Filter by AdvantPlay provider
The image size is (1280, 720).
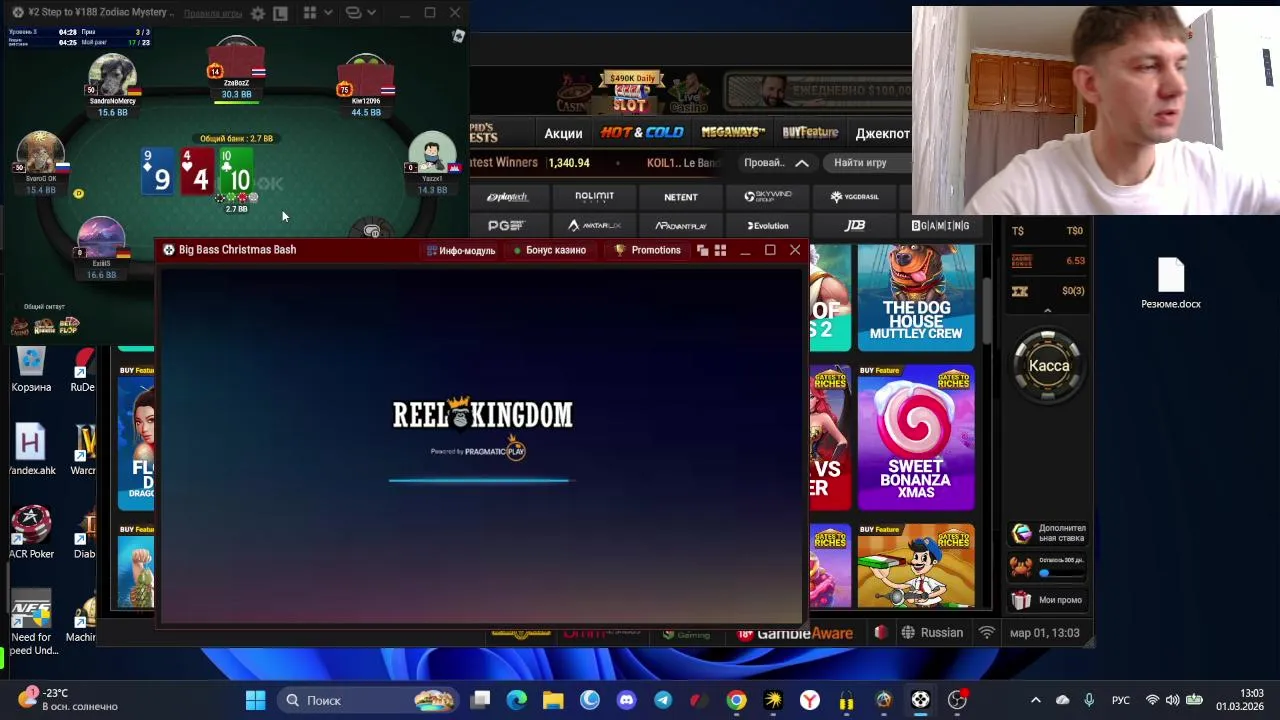681,226
